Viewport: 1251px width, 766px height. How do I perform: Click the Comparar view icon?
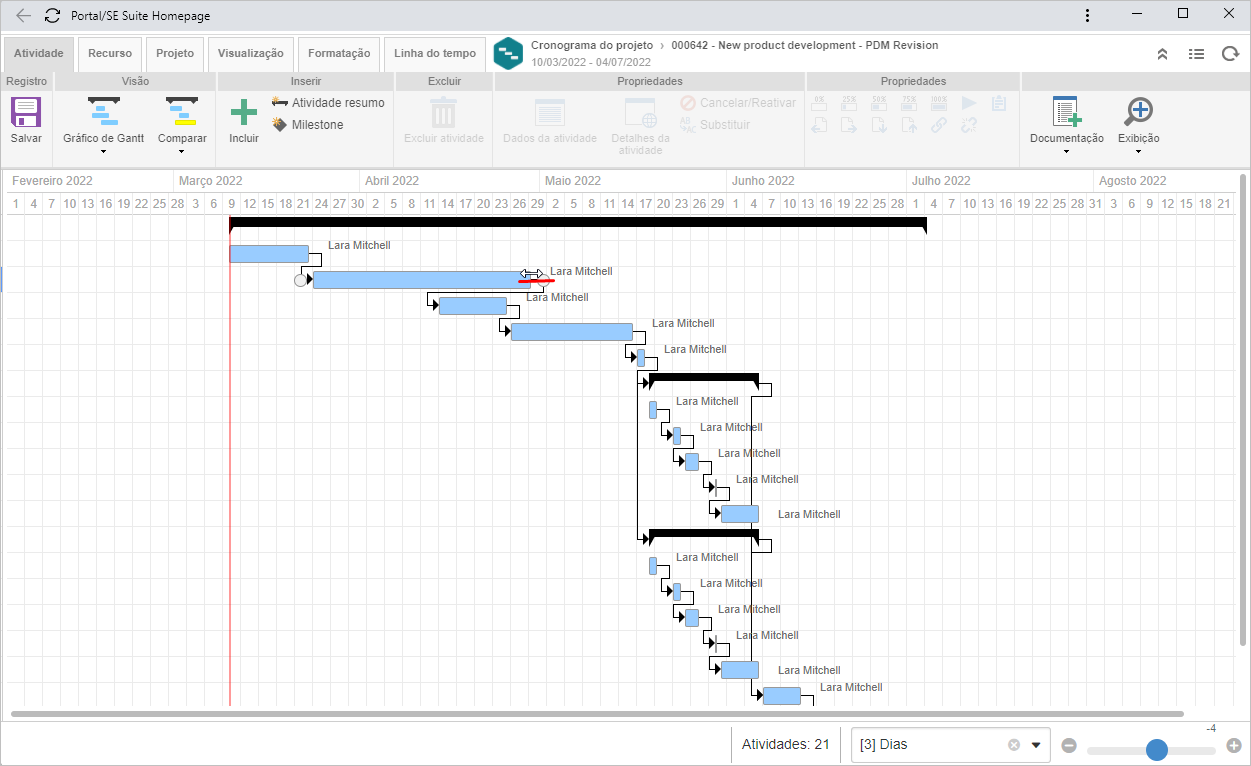(182, 111)
